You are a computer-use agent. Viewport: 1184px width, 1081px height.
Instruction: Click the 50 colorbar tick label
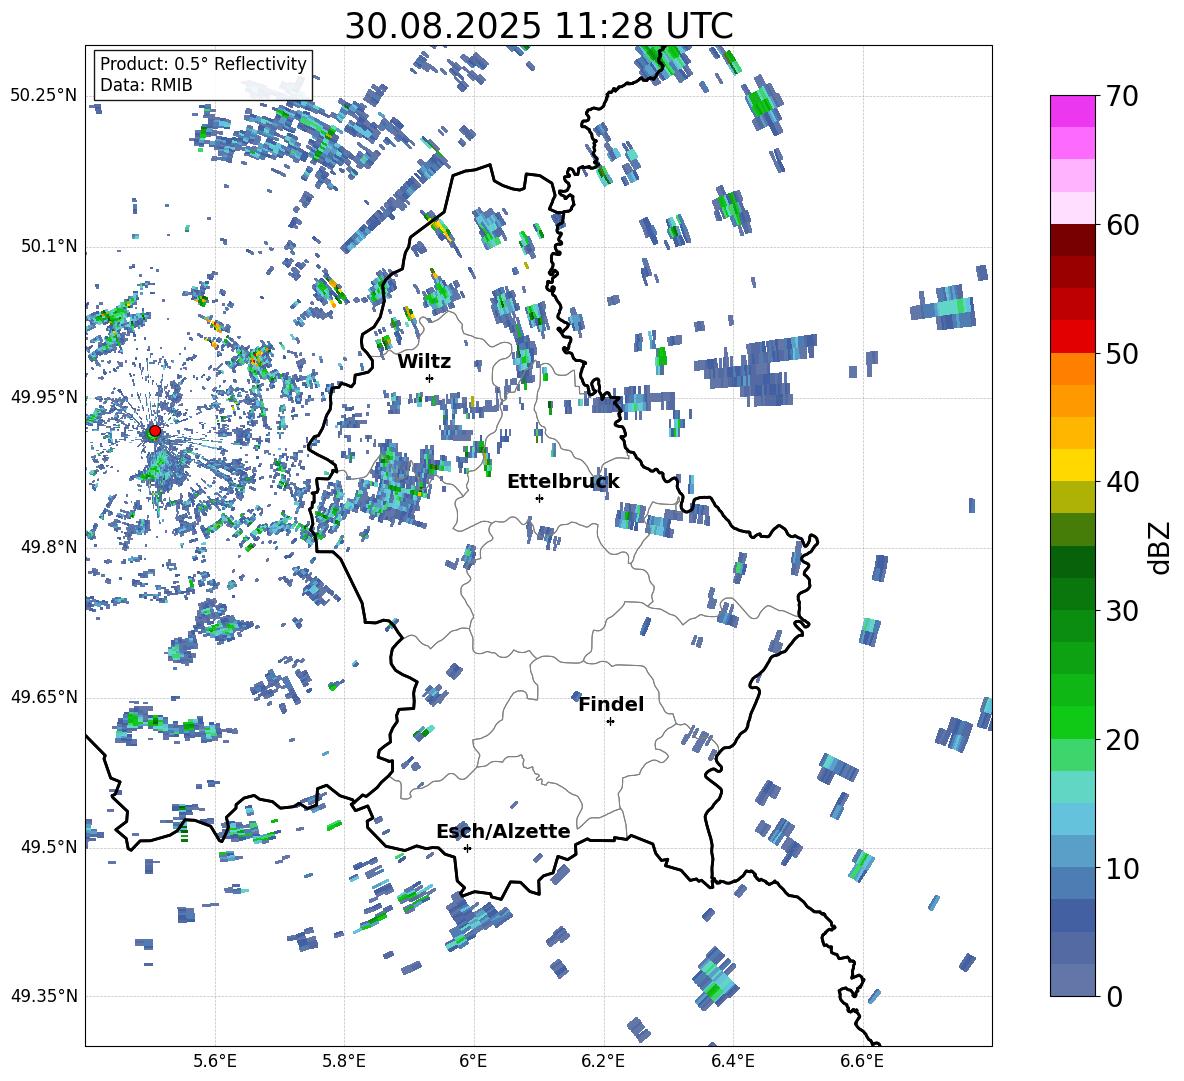(x=1122, y=354)
